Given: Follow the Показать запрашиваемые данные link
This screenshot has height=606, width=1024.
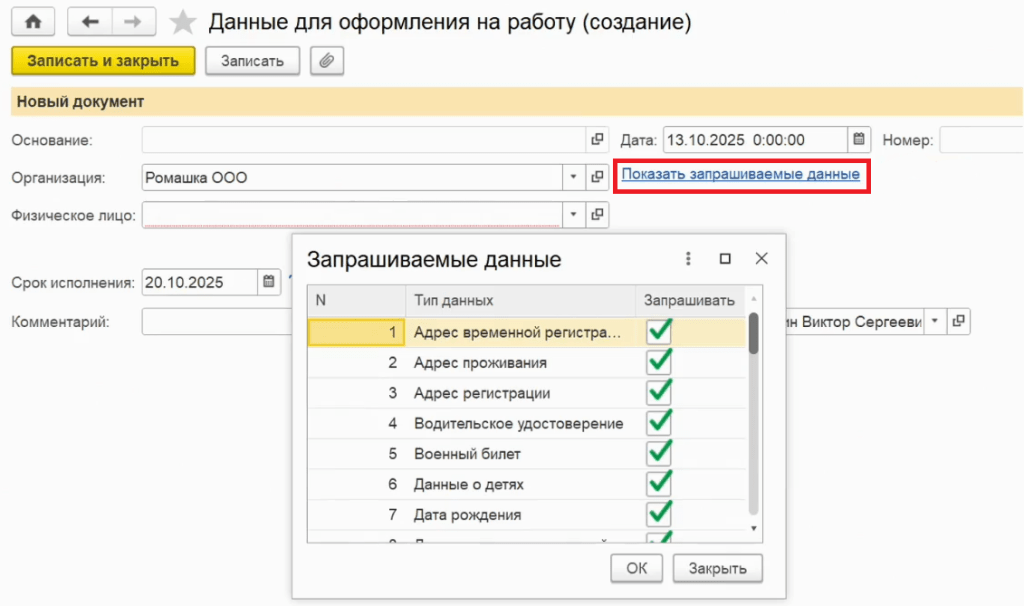Looking at the screenshot, I should pos(740,174).
